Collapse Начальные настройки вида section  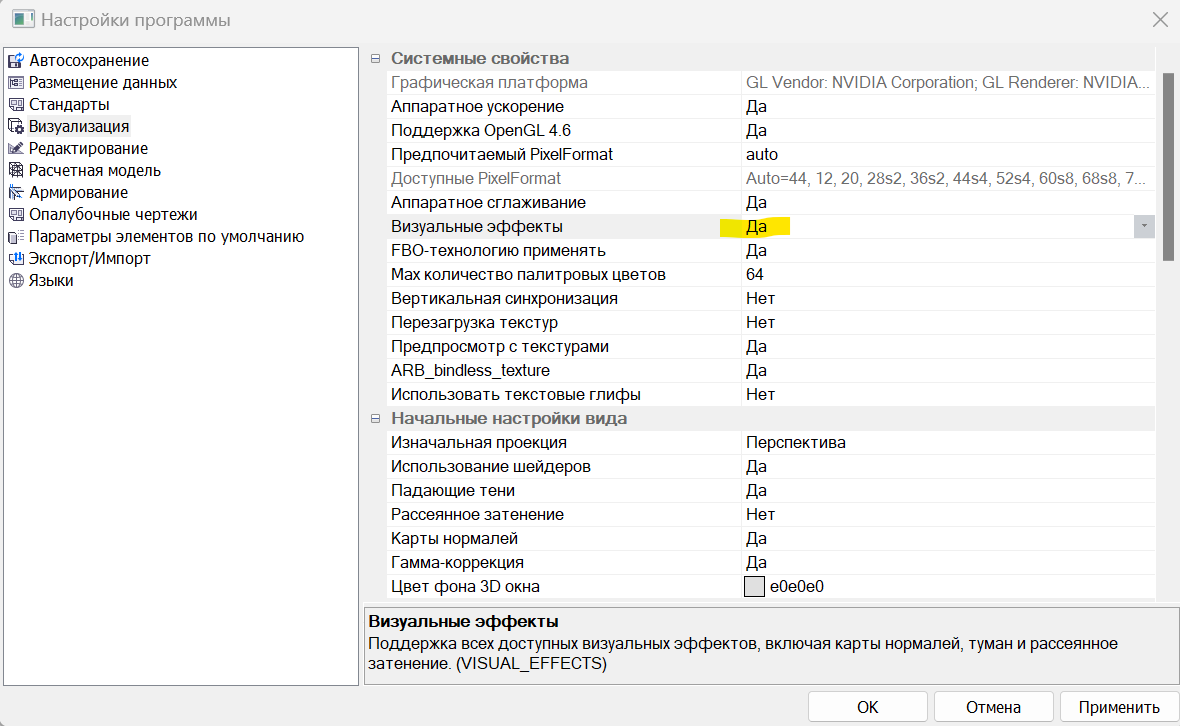(x=376, y=419)
